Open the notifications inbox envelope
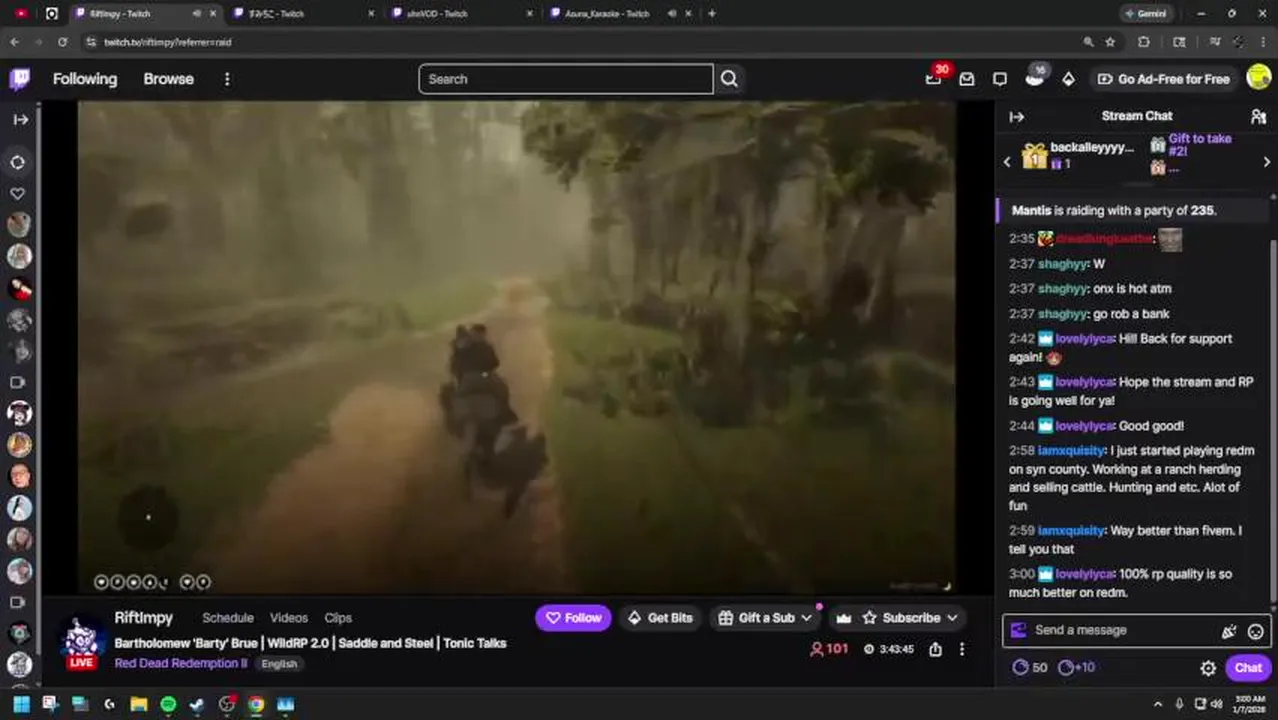This screenshot has width=1278, height=720. [x=967, y=79]
